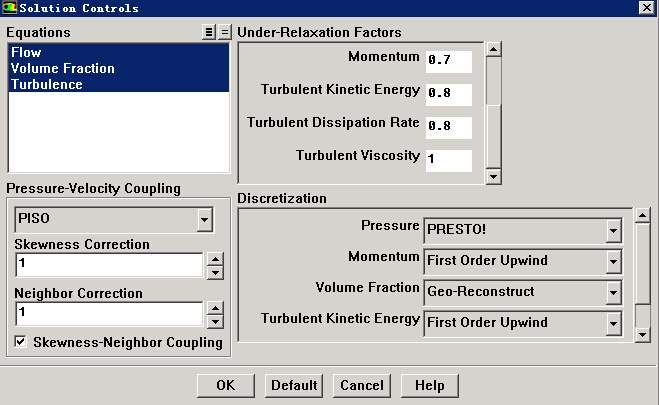Image resolution: width=659 pixels, height=405 pixels.
Task: Click the Default button
Action: (x=294, y=385)
